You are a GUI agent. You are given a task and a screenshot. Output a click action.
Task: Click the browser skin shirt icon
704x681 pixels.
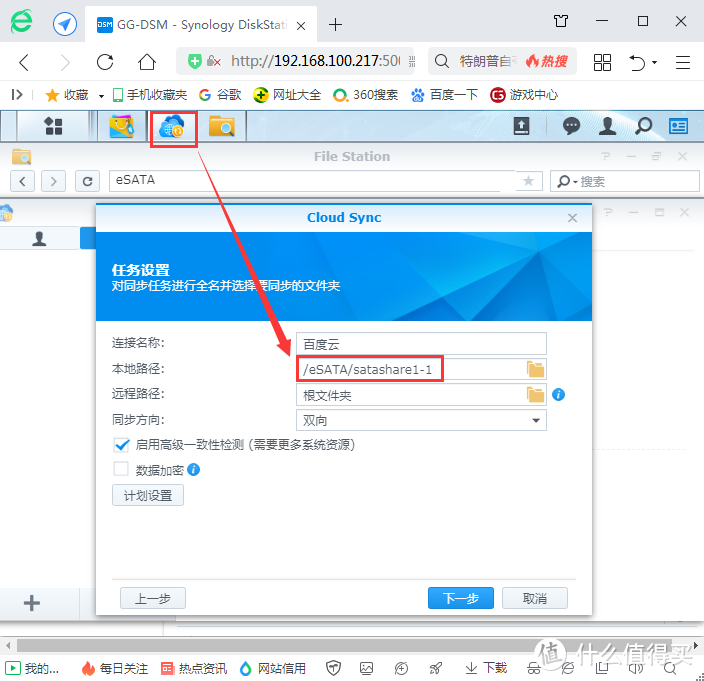pyautogui.click(x=561, y=21)
